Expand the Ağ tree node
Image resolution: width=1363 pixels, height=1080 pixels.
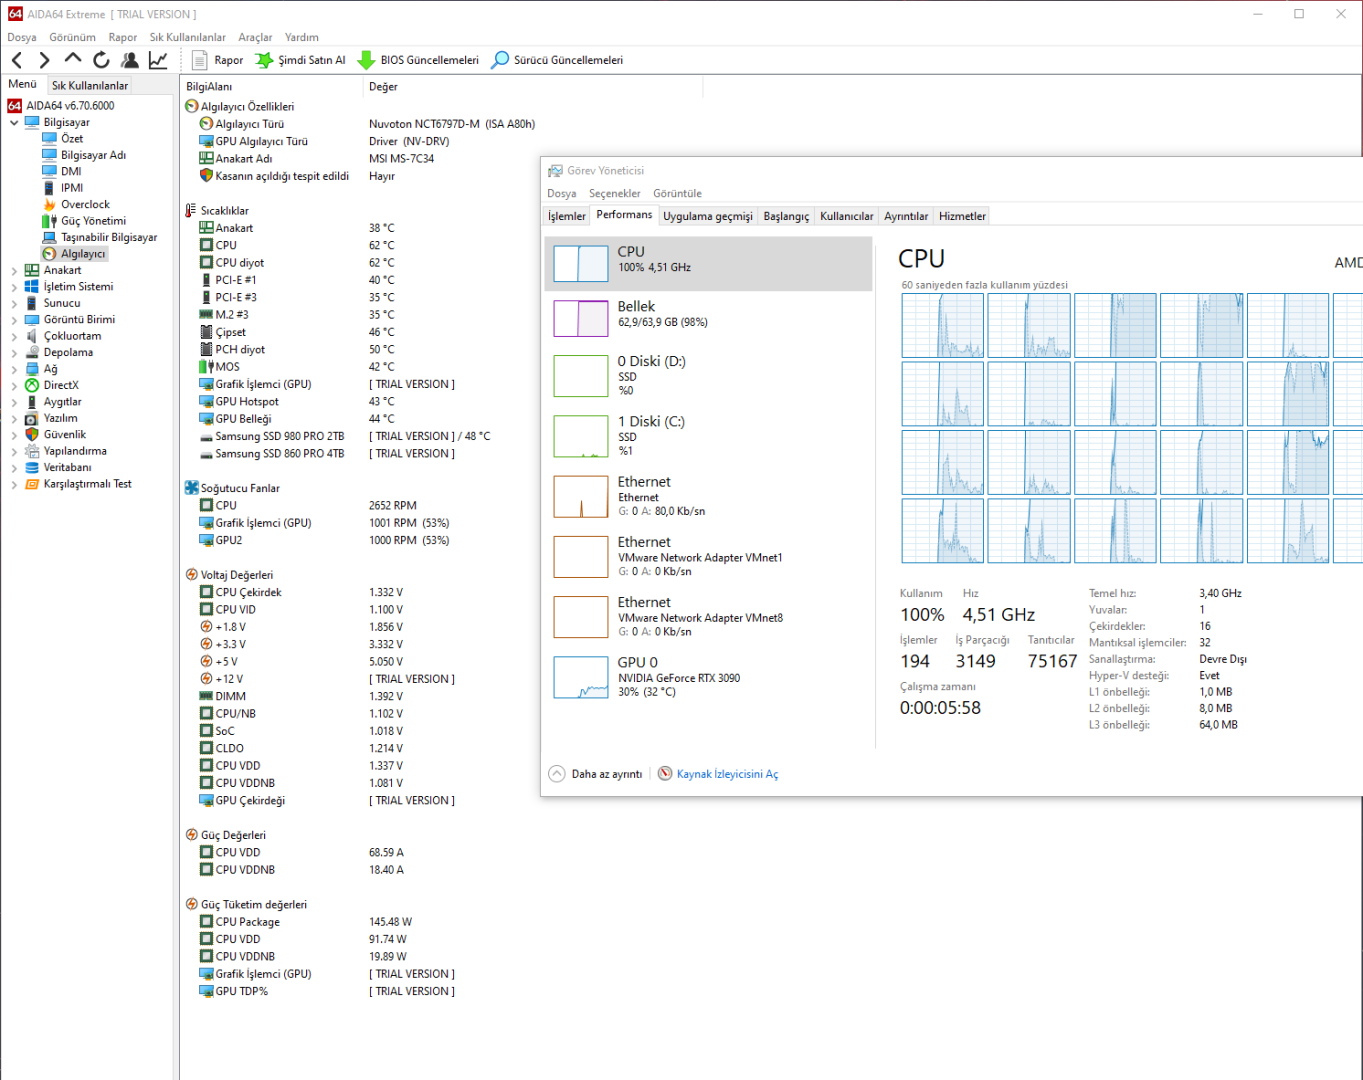[x=14, y=369]
